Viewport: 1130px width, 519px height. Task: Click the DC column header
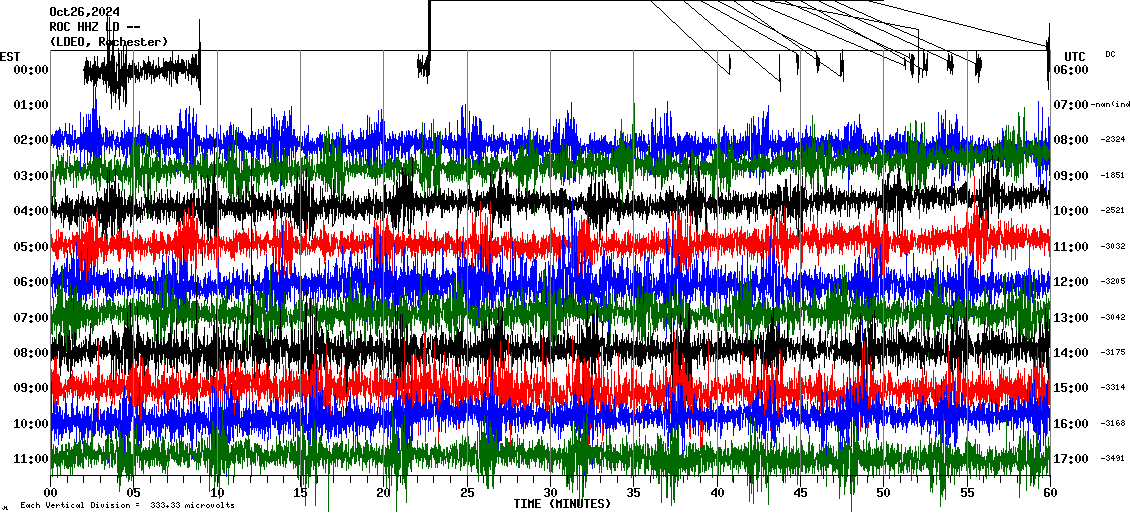pyautogui.click(x=1110, y=54)
